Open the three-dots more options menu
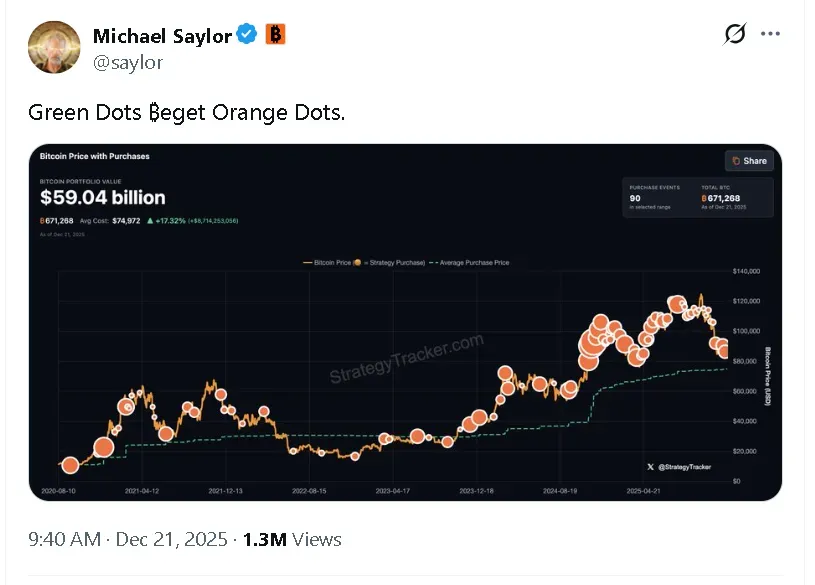This screenshot has height=585, width=815. 770,34
